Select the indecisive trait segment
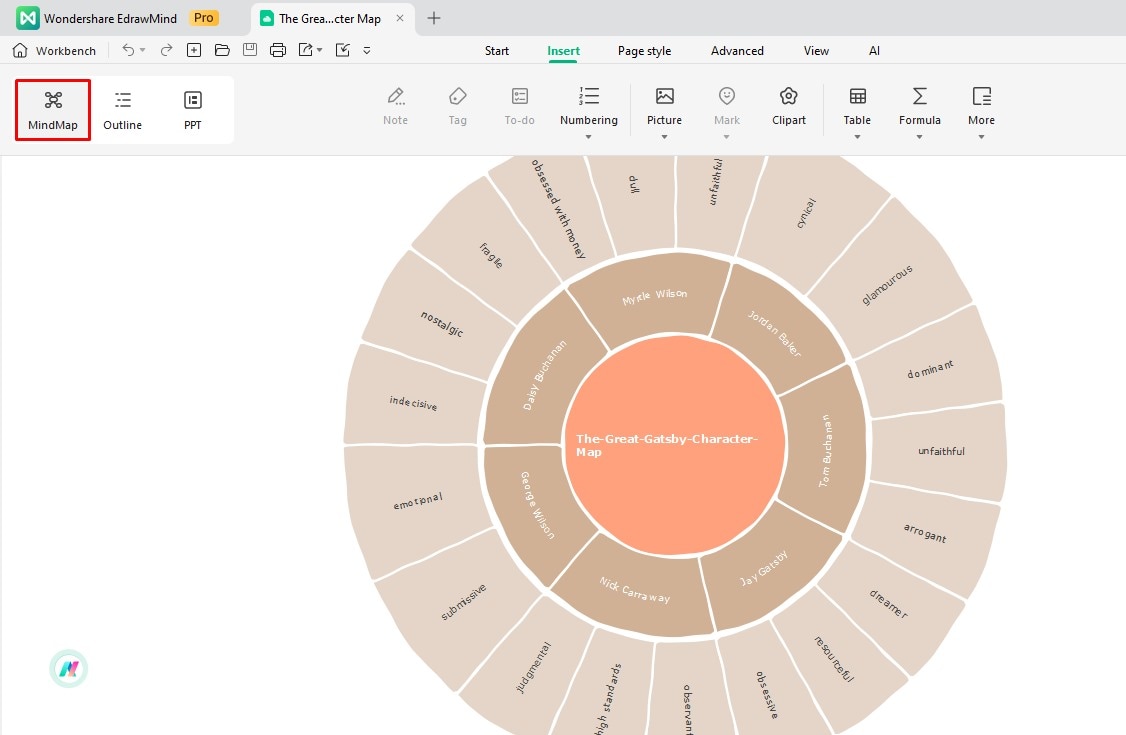The width and height of the screenshot is (1126, 735). pyautogui.click(x=413, y=403)
